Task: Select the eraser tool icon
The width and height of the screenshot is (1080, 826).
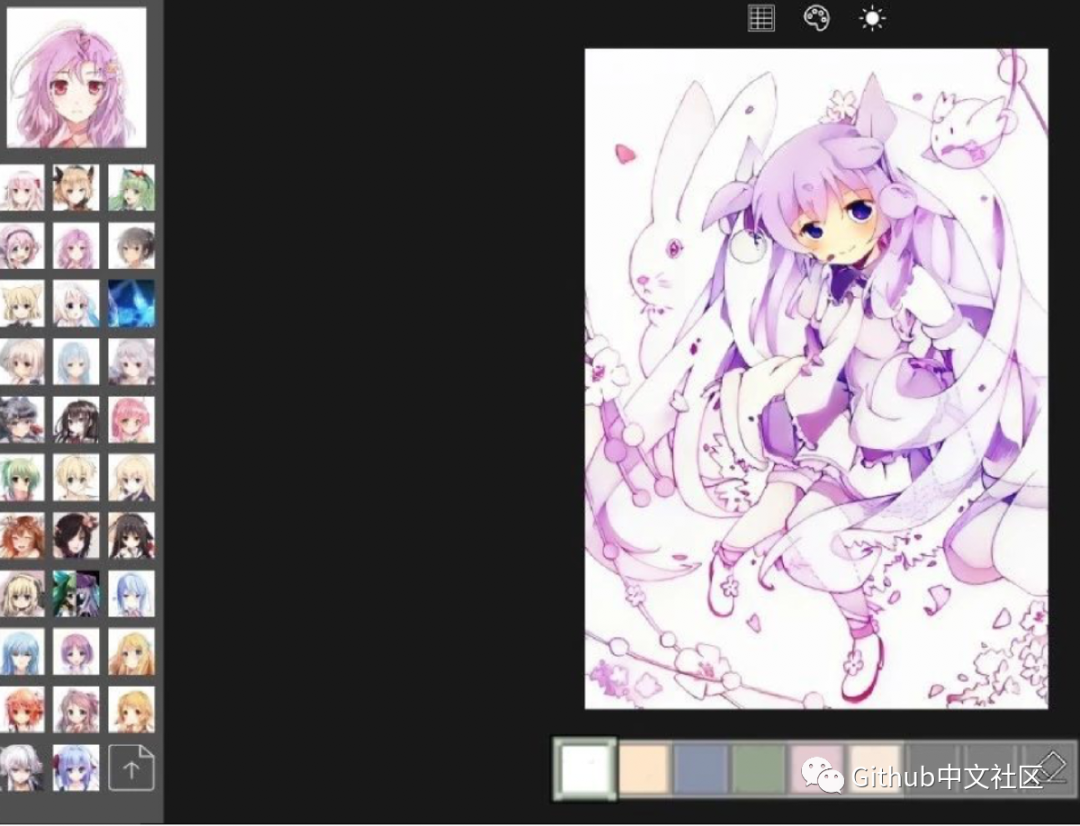Action: [1050, 767]
